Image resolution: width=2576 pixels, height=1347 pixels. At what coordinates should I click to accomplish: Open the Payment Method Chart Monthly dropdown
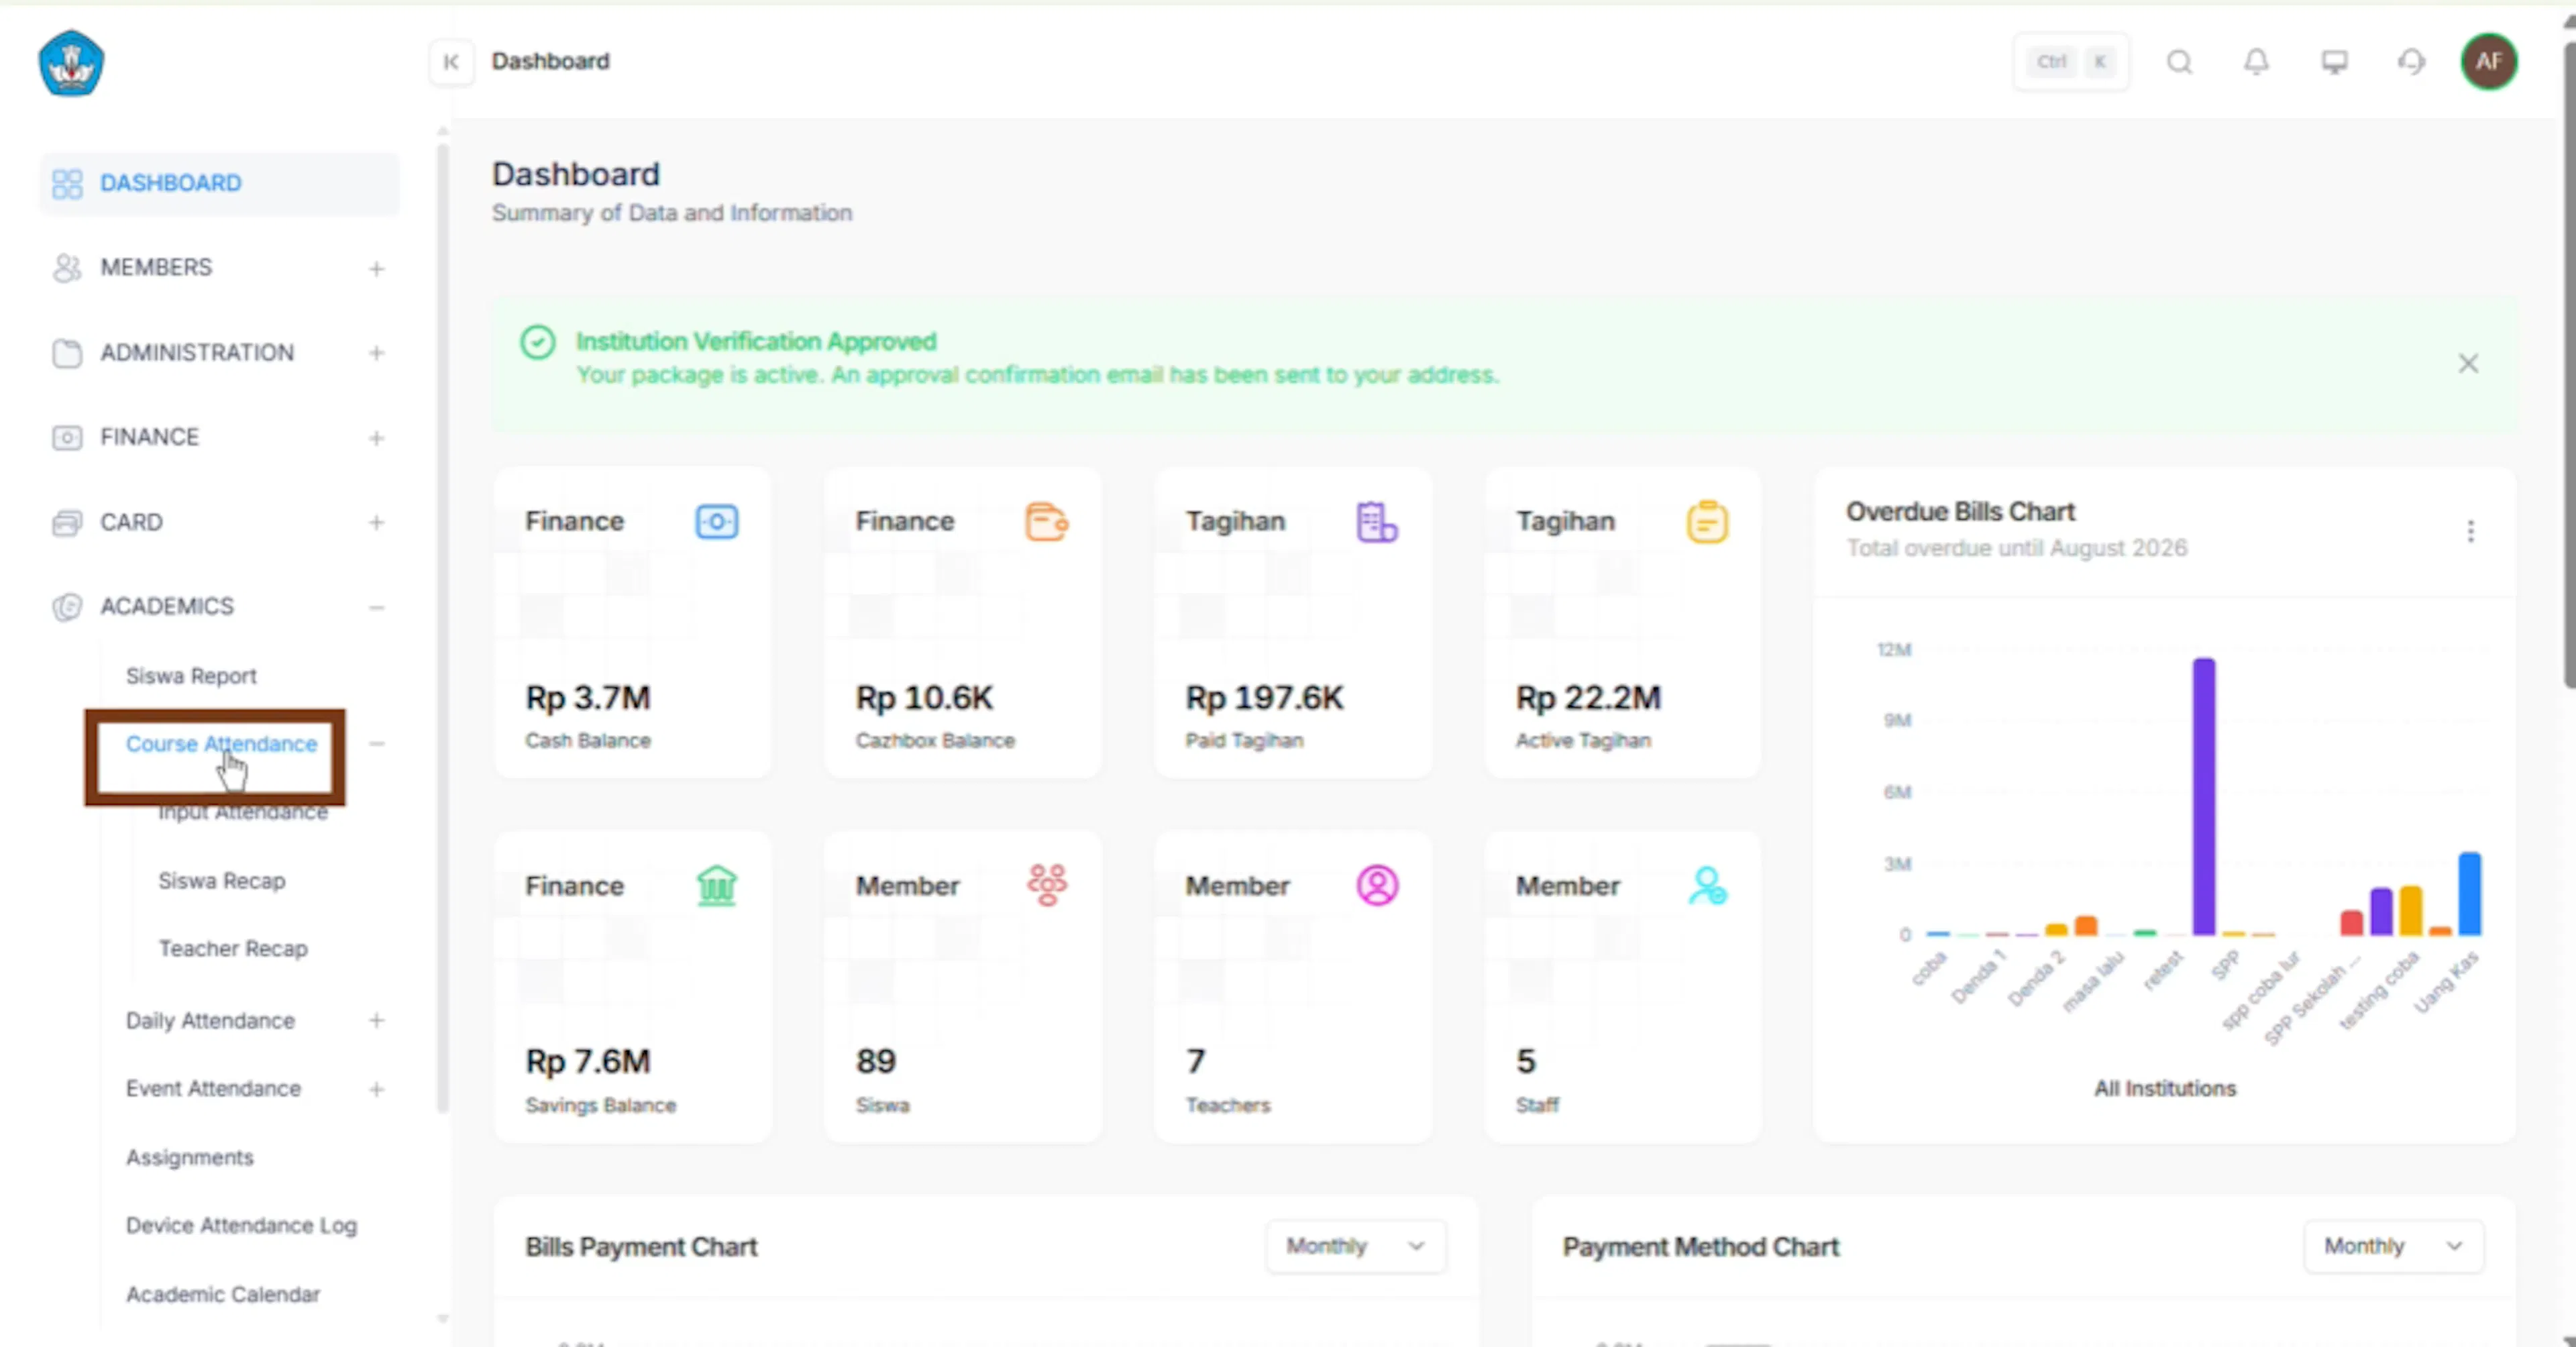point(2393,1246)
